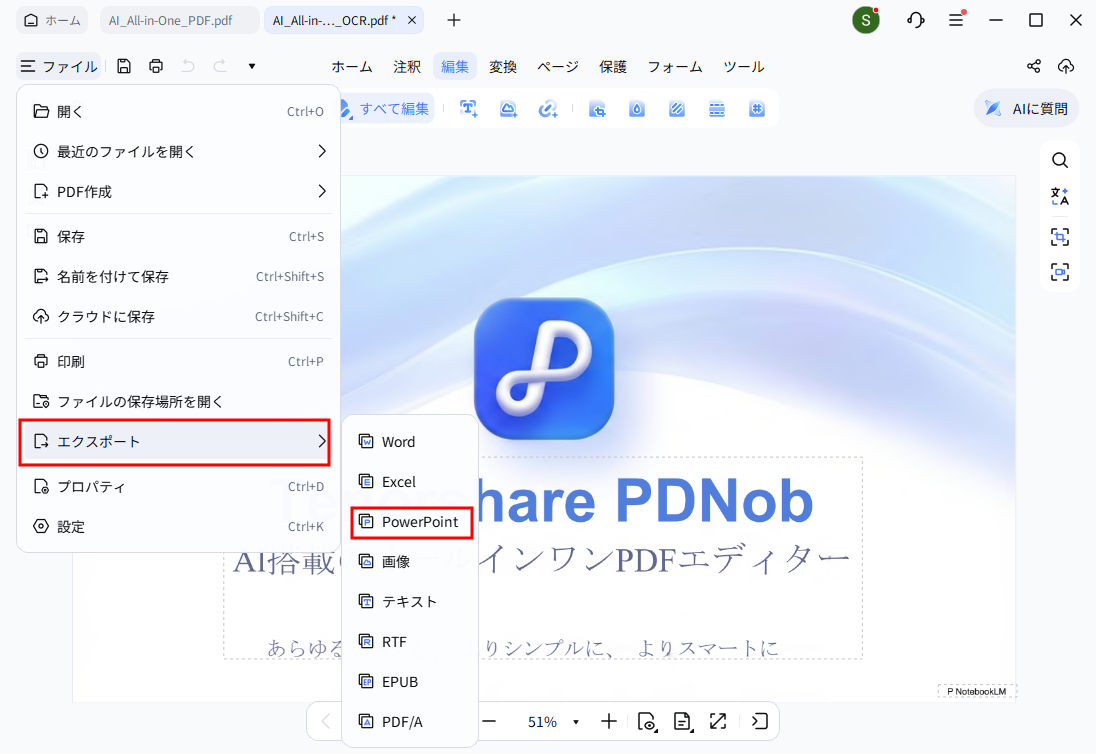Open a new tab with plus button

point(454,20)
